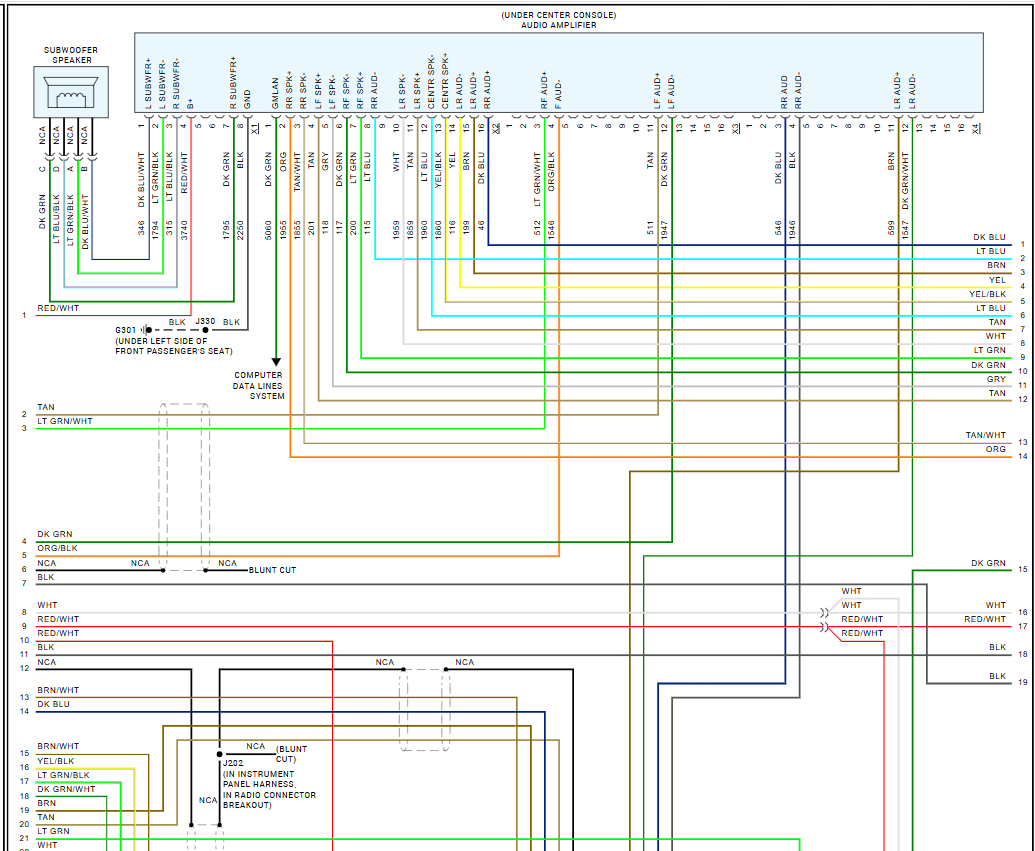The width and height of the screenshot is (1035, 851).
Task: Click circuit number 5060 on wire
Action: [x=268, y=228]
